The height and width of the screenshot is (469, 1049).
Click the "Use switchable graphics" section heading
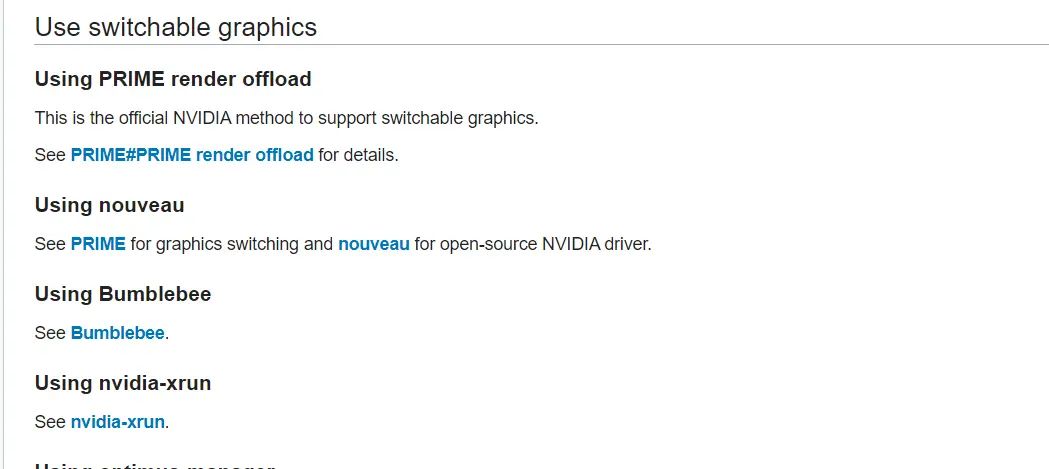176,27
